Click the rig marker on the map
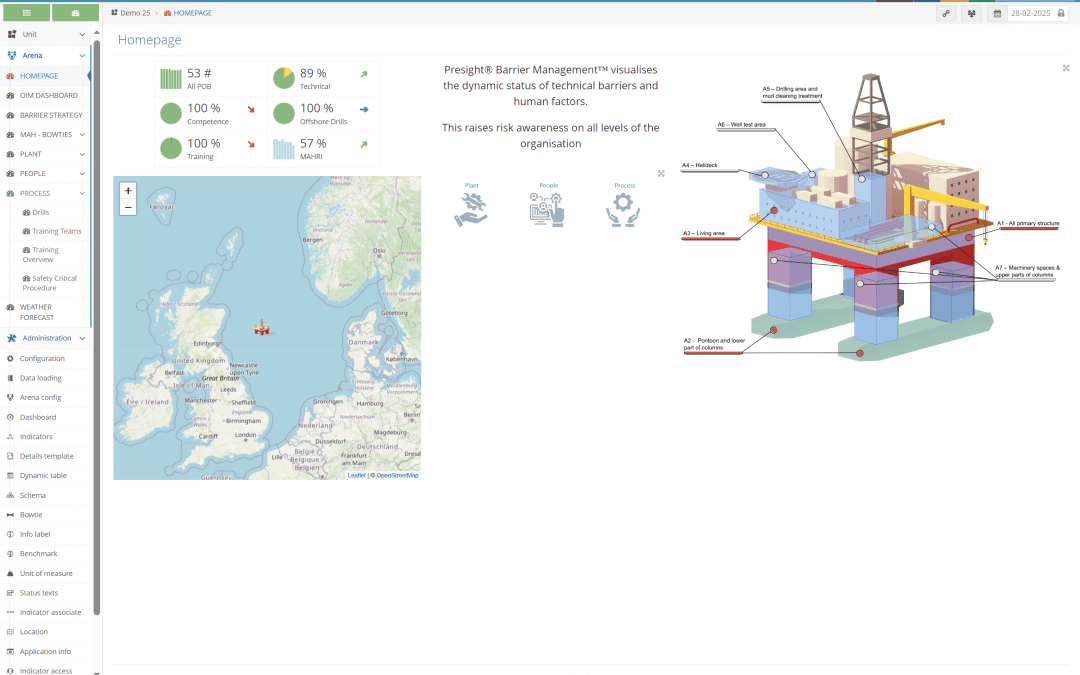Viewport: 1080px width, 675px height. [x=262, y=327]
